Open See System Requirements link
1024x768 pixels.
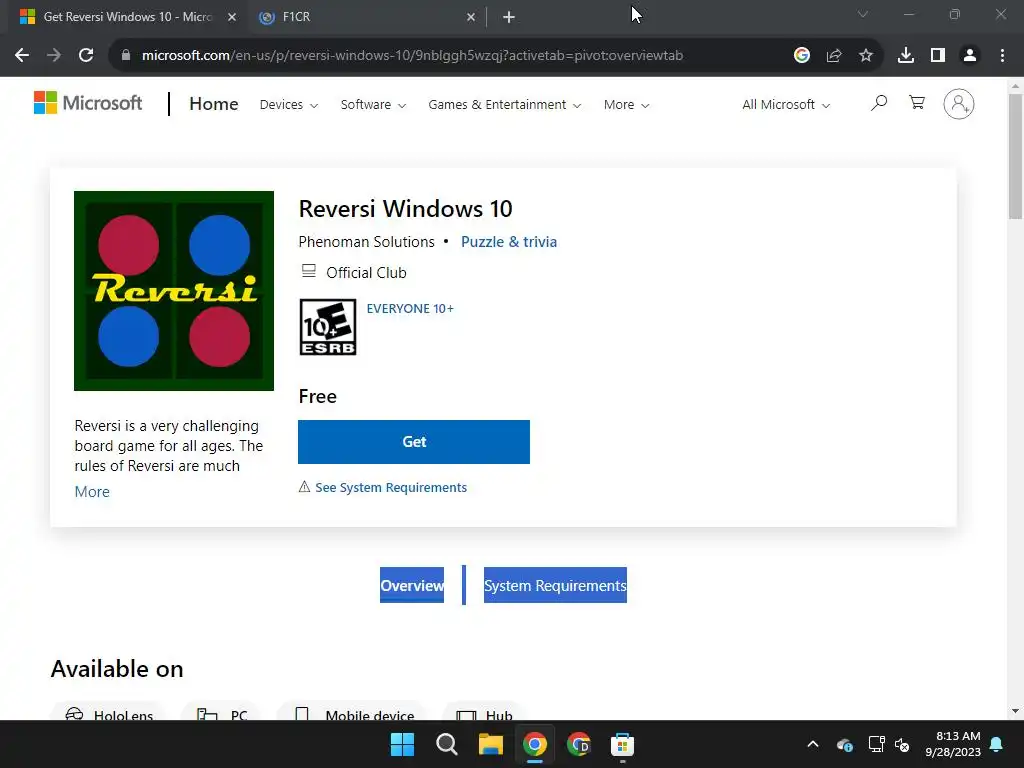click(391, 487)
